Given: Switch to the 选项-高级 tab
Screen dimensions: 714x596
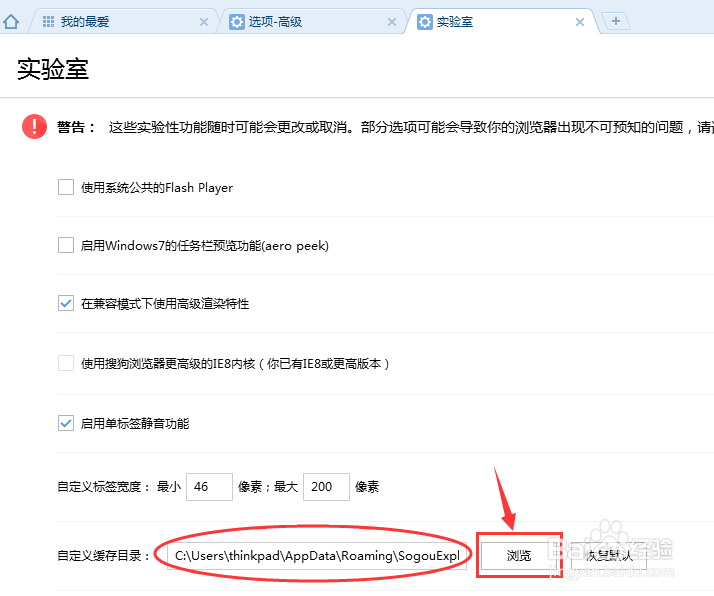Looking at the screenshot, I should coord(311,21).
